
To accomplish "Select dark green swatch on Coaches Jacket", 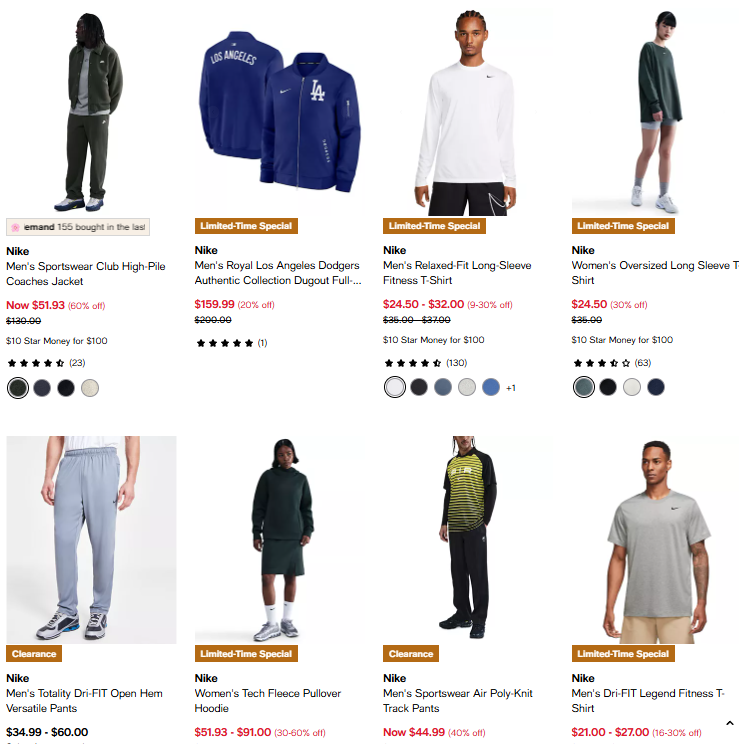I will tap(18, 388).
